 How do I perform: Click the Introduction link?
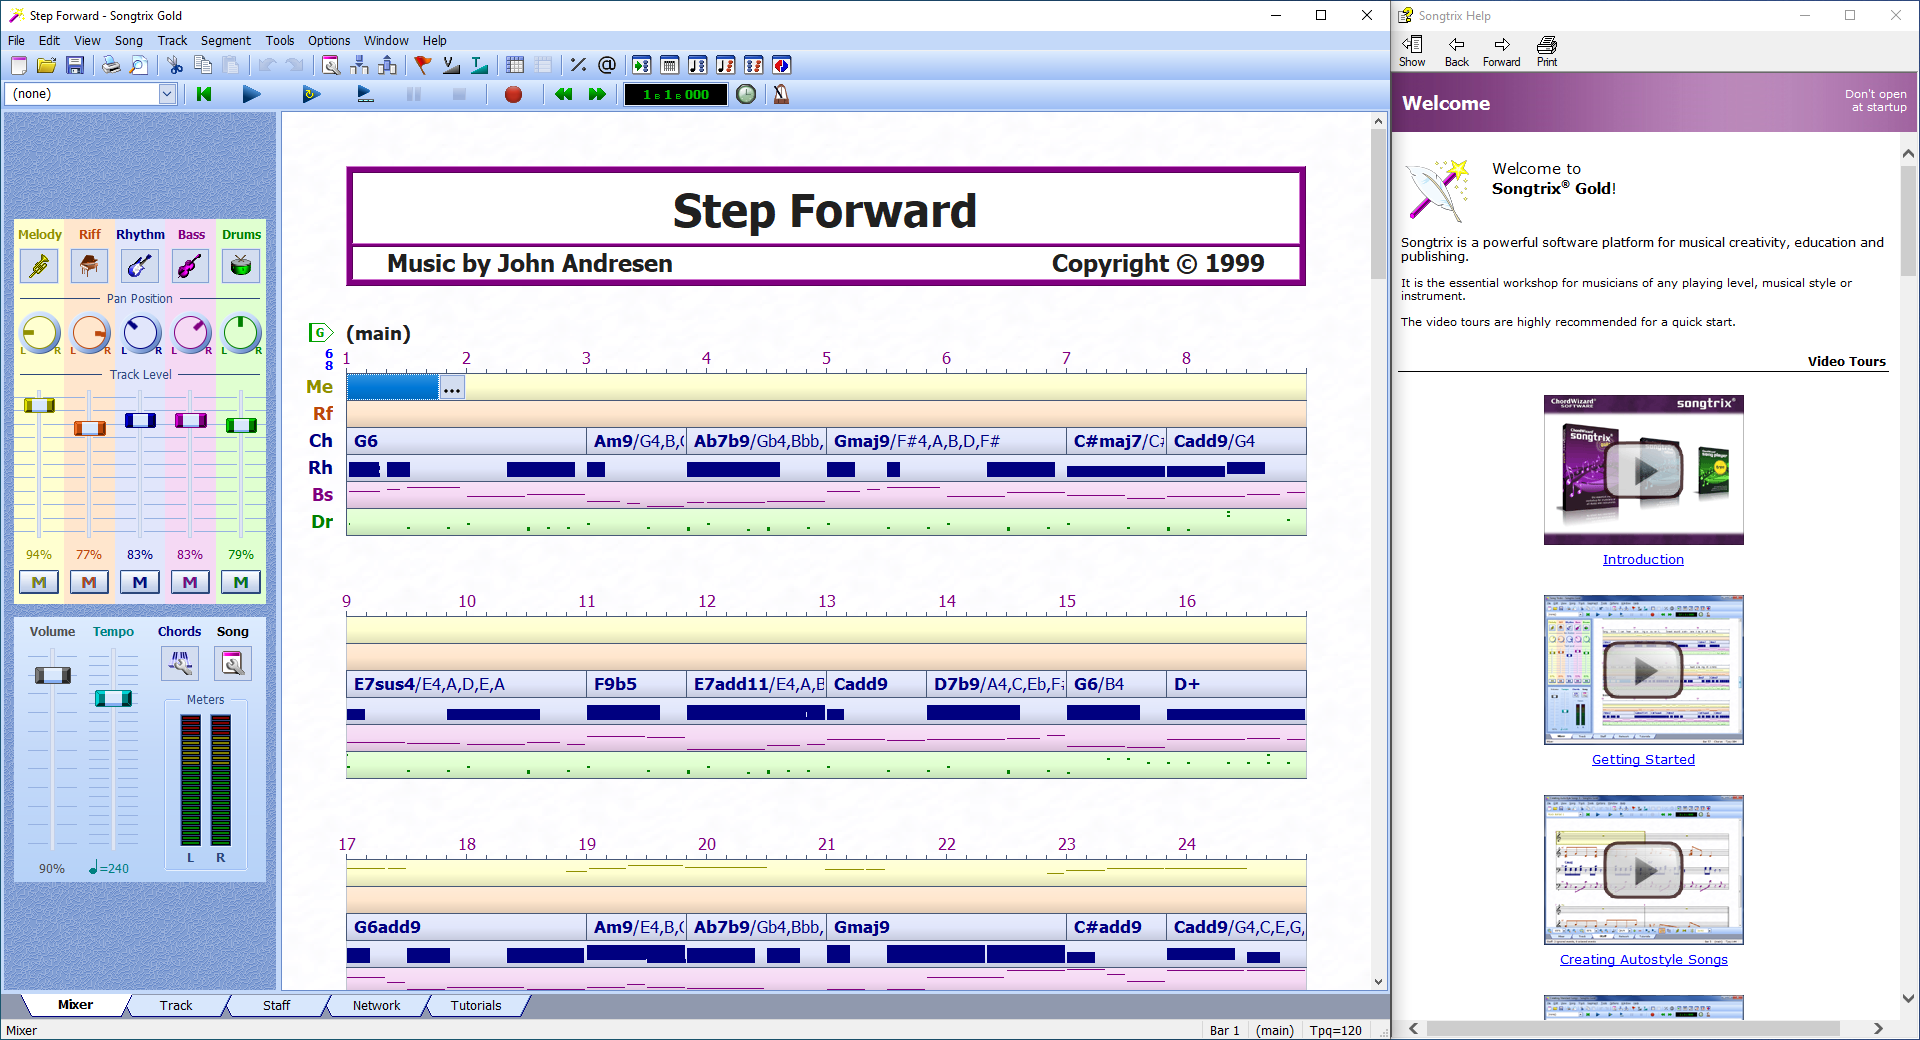pos(1643,559)
